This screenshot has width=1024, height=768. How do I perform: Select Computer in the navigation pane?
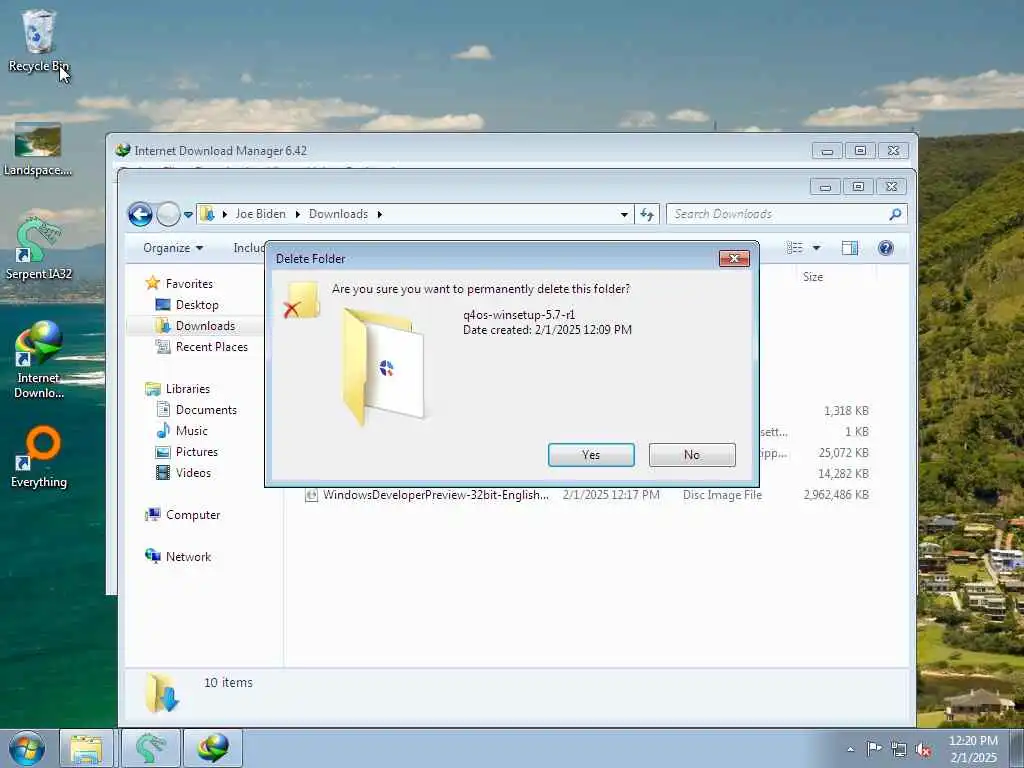[193, 515]
